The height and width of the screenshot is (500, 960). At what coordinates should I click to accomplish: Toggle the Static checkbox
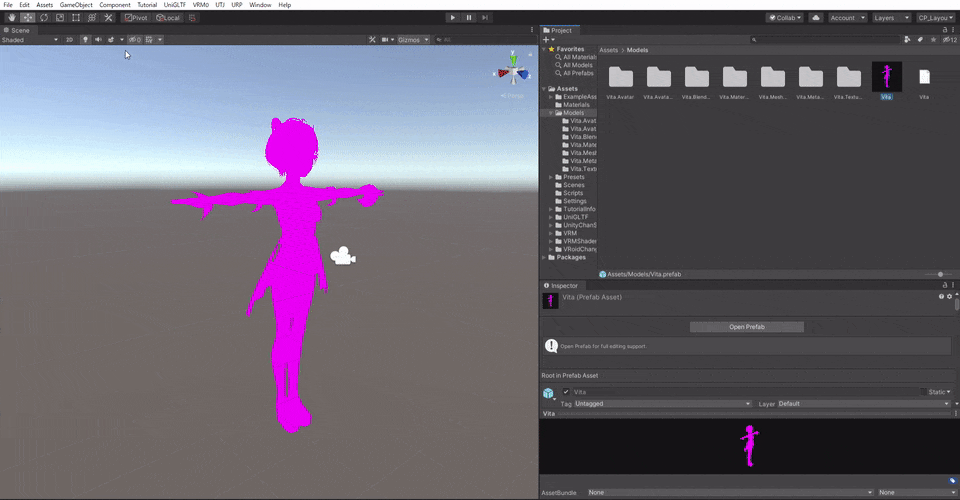pyautogui.click(x=923, y=392)
